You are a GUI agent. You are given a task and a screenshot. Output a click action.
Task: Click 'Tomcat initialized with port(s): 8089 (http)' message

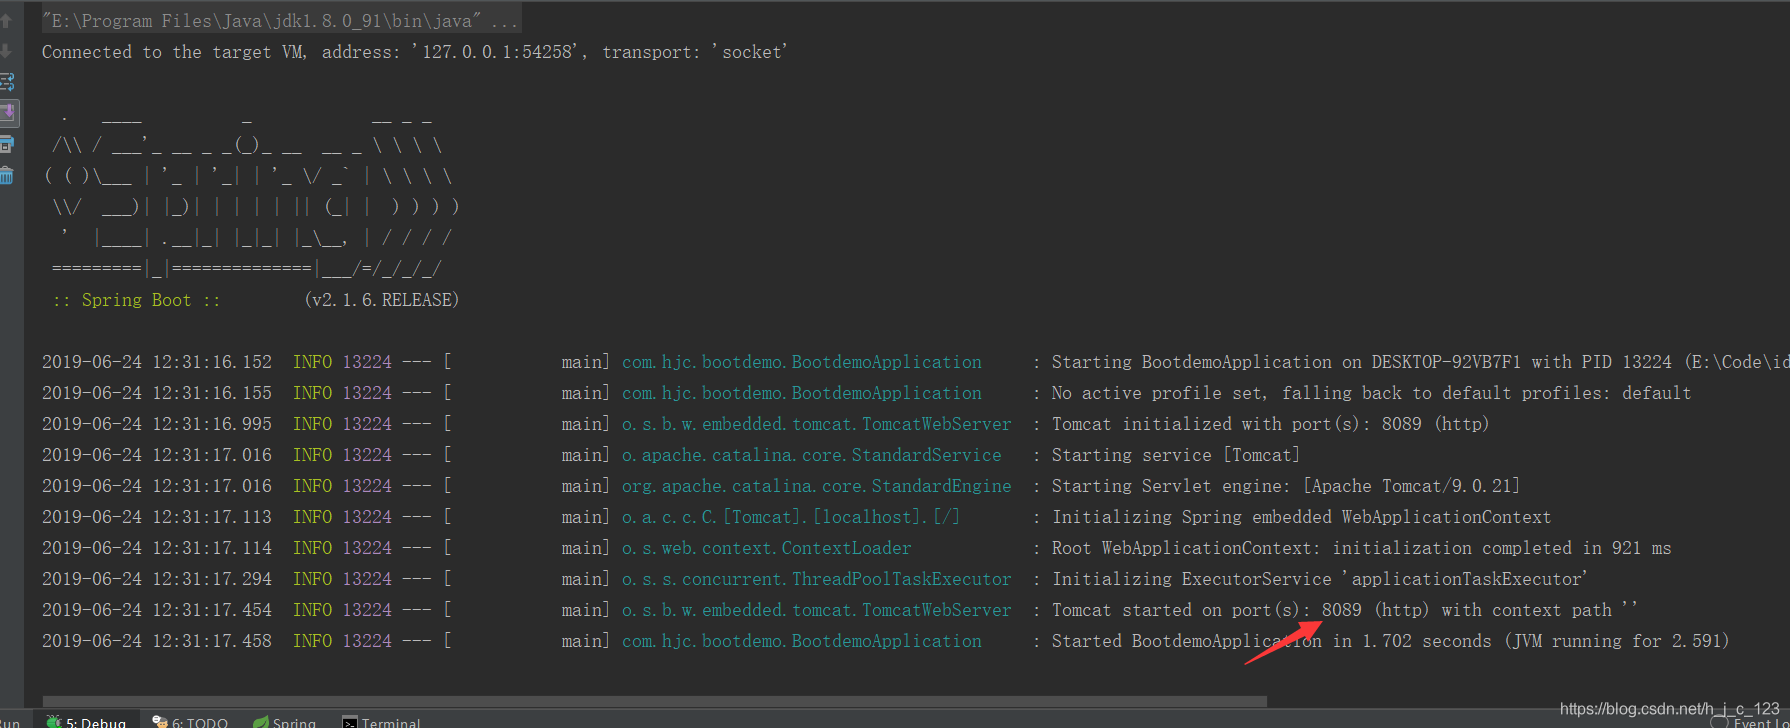click(x=1271, y=424)
